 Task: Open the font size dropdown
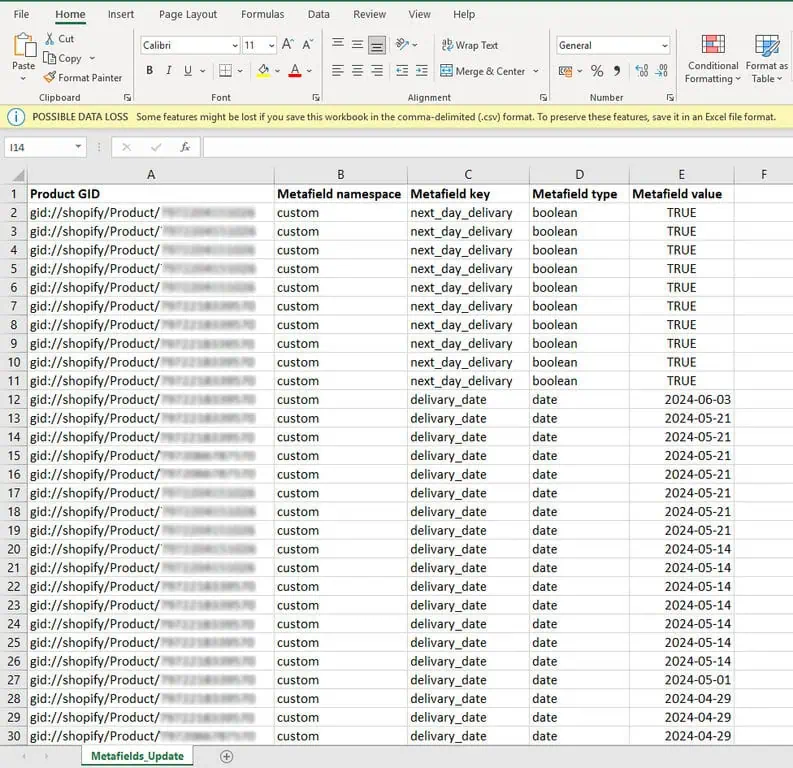pyautogui.click(x=272, y=46)
